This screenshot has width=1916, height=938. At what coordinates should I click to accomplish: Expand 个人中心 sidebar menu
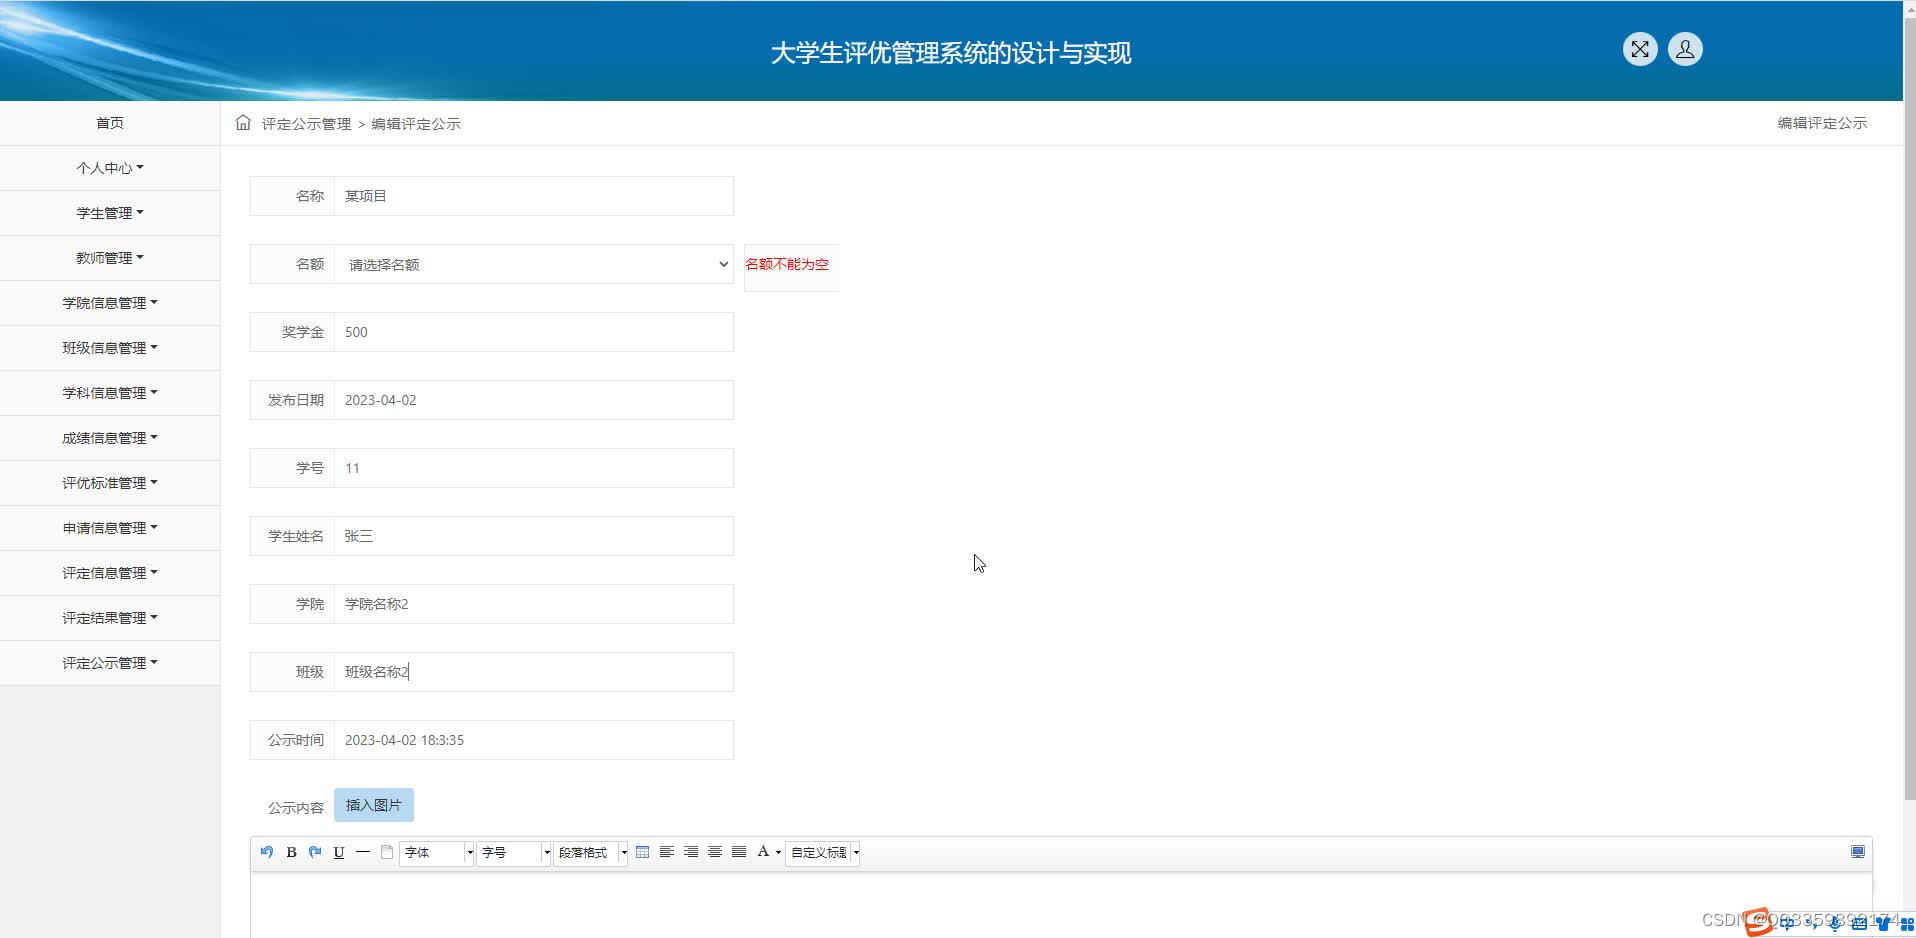110,168
